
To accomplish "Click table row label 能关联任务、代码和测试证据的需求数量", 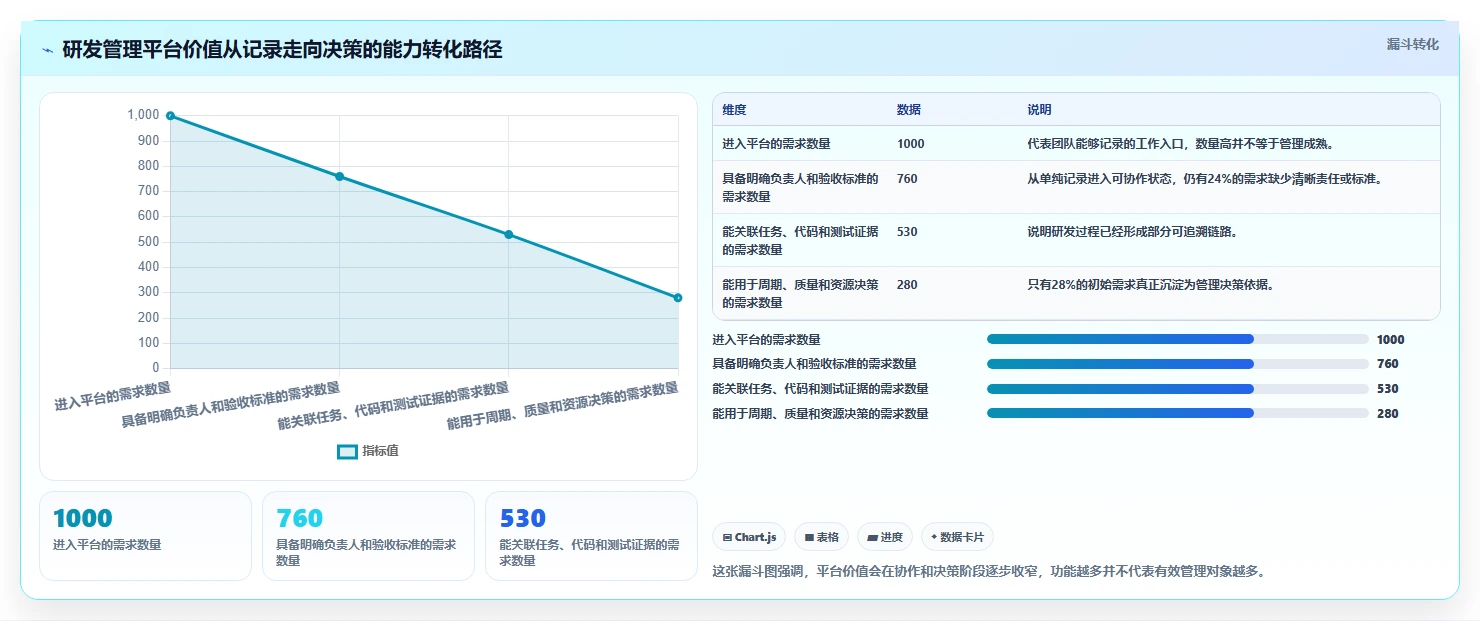I will click(x=800, y=241).
